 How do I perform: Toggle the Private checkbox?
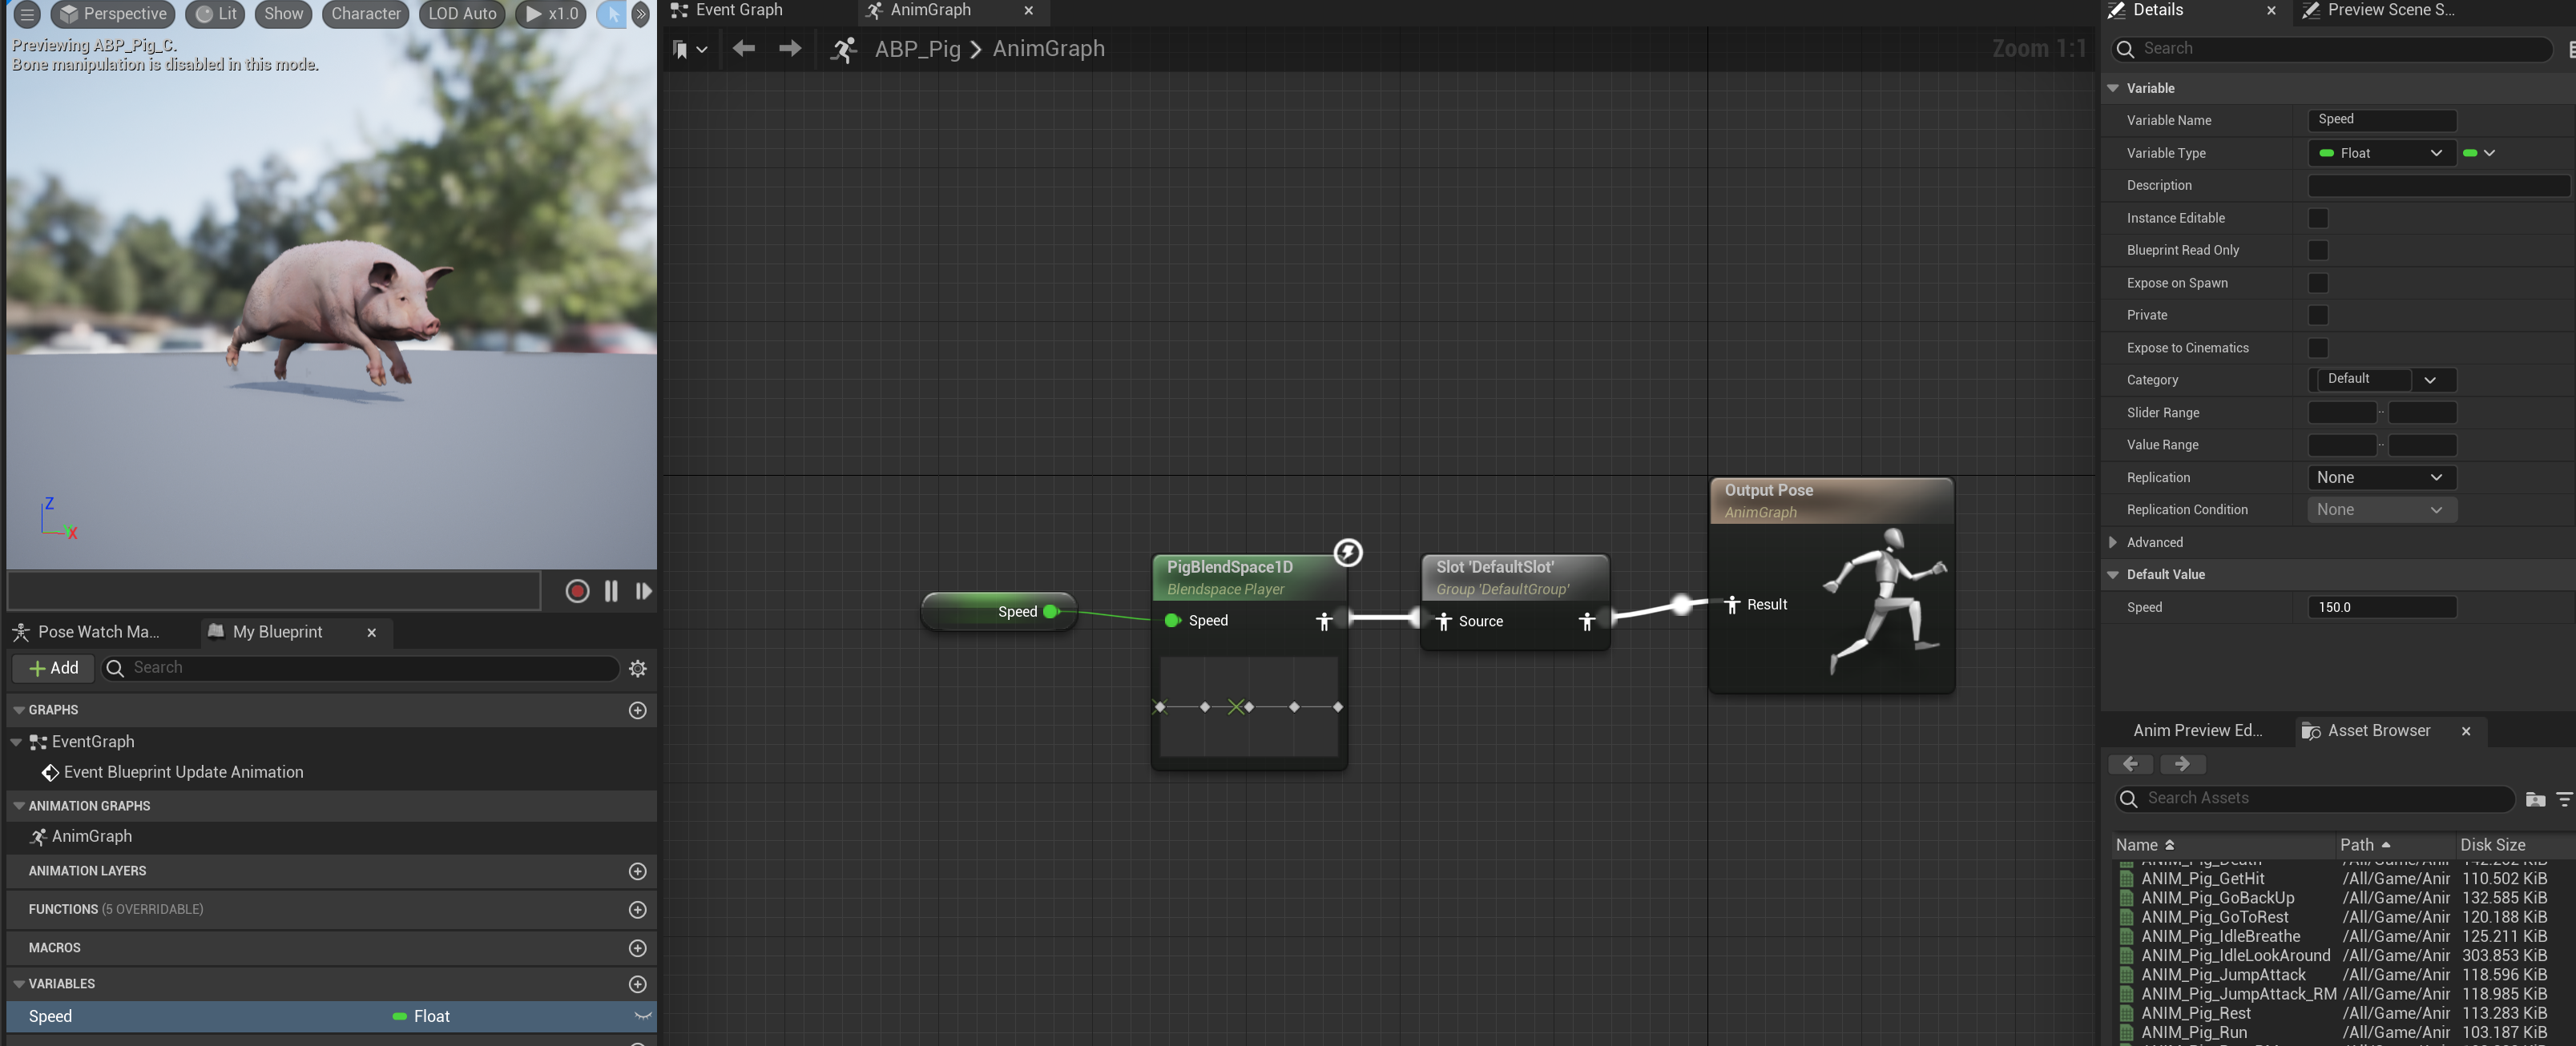click(x=2317, y=315)
